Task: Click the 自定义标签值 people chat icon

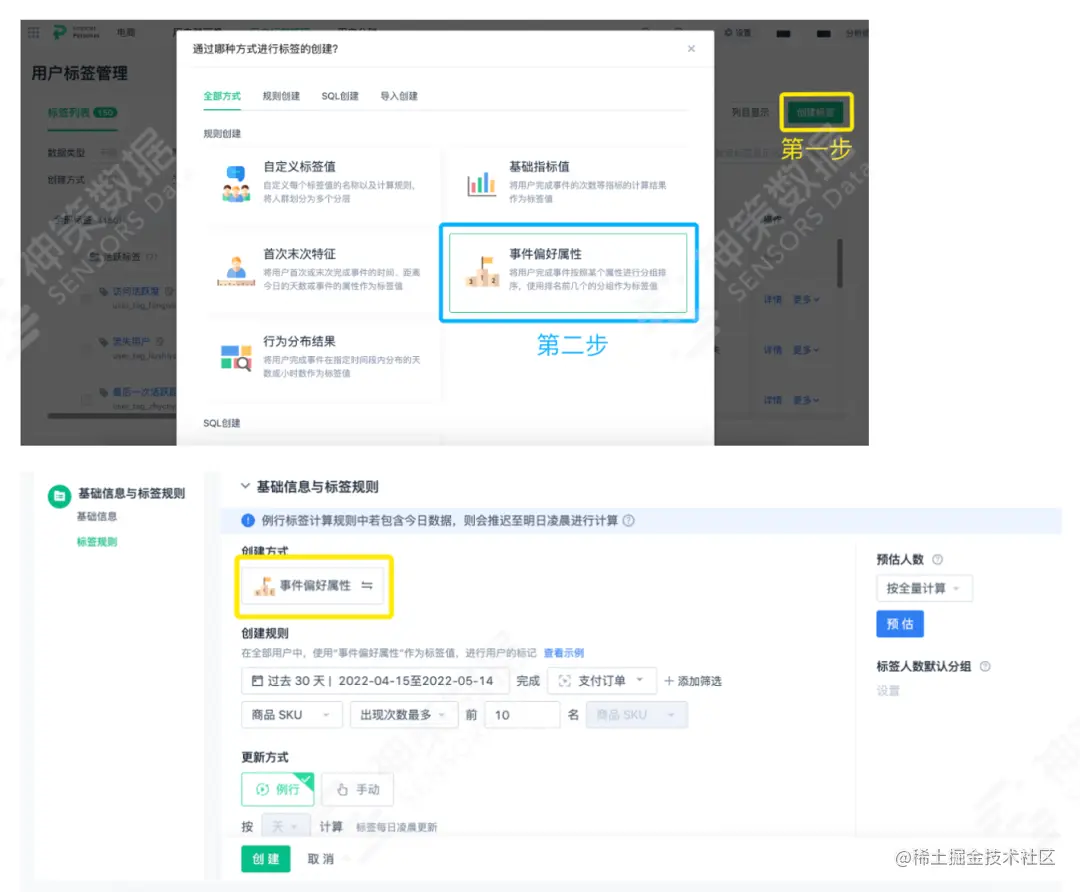Action: 236,183
